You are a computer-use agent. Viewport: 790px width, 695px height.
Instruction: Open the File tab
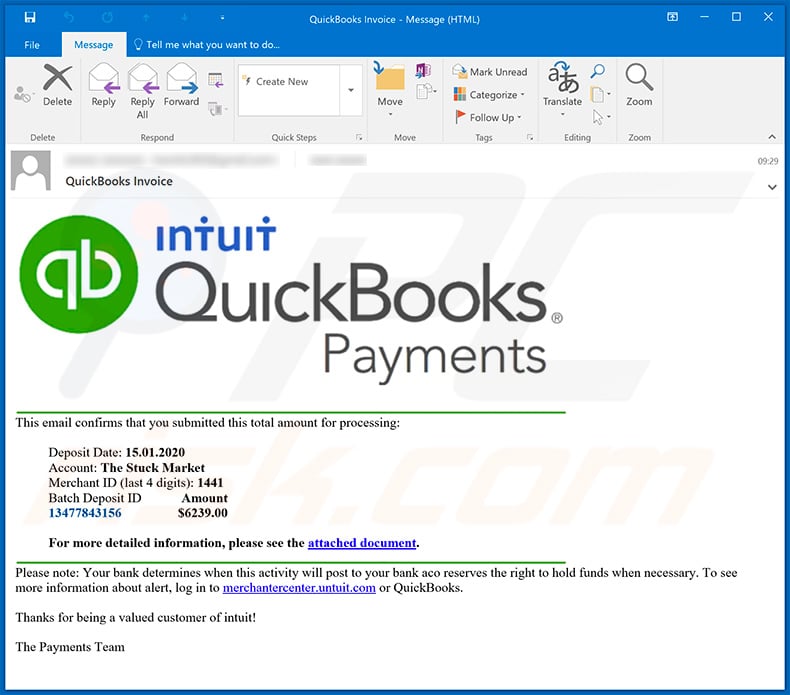[32, 45]
